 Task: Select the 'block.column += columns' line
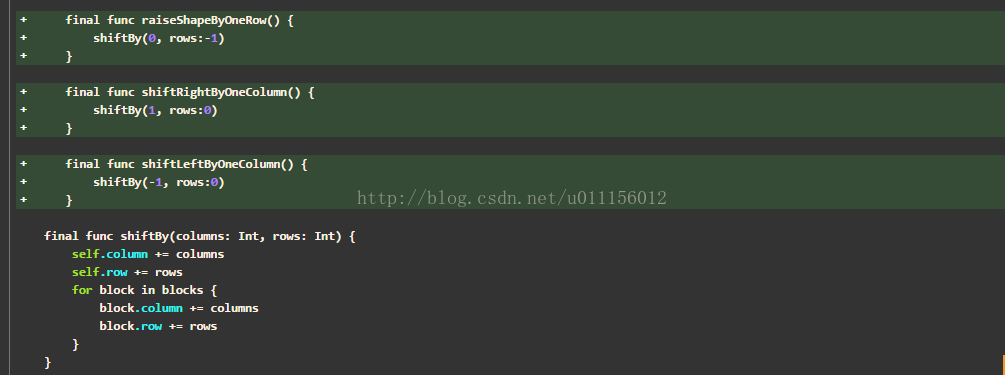click(179, 308)
